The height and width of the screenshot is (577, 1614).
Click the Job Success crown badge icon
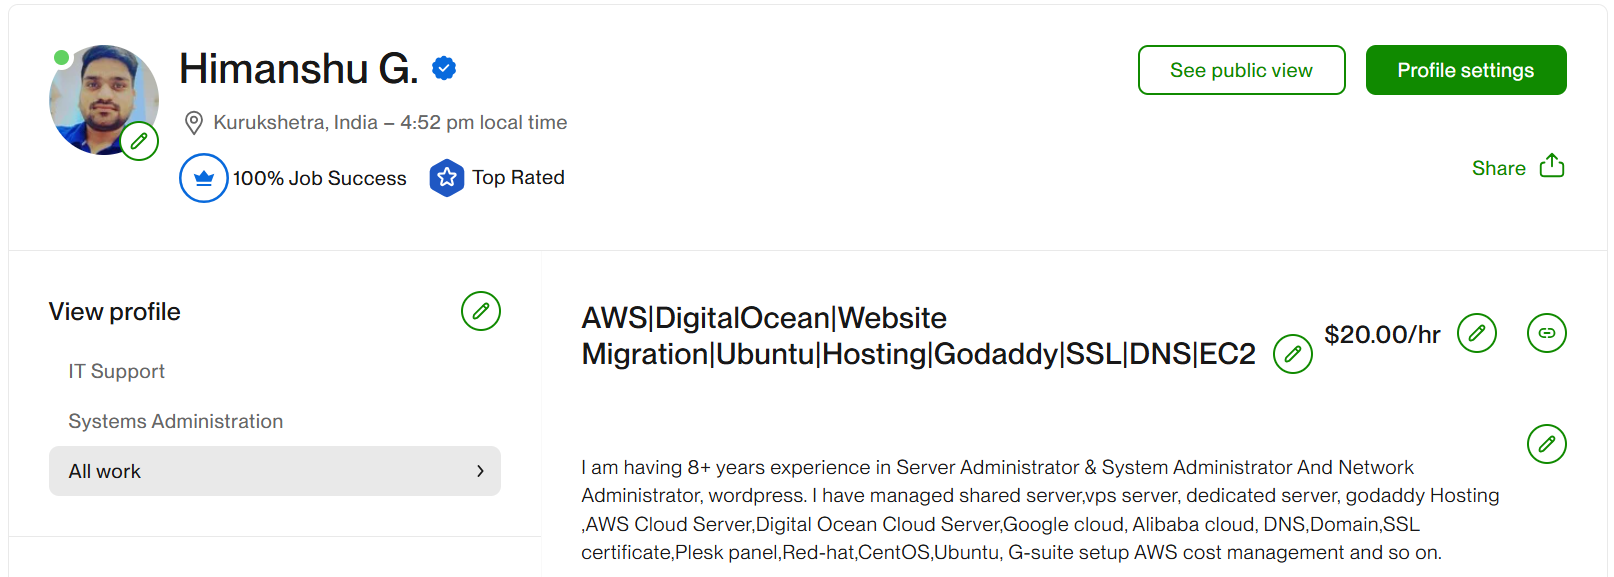tap(204, 178)
